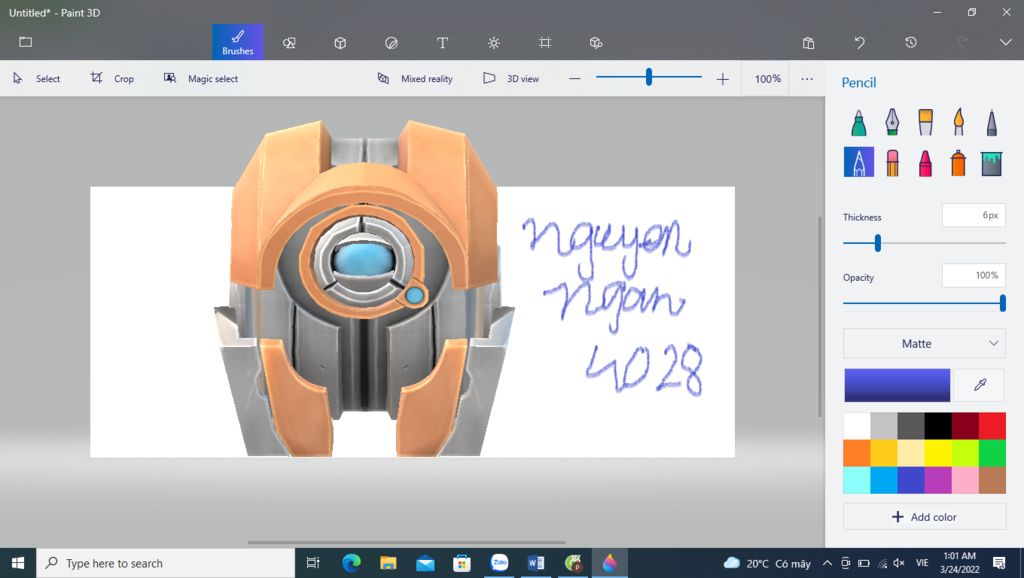This screenshot has height=578, width=1024.
Task: Click the Thickness slider handle
Action: click(x=878, y=243)
